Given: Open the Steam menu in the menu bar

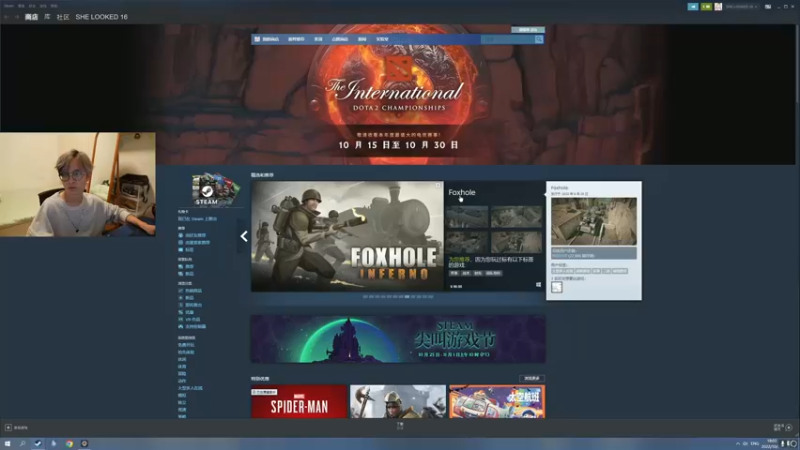Looking at the screenshot, I should point(9,6).
